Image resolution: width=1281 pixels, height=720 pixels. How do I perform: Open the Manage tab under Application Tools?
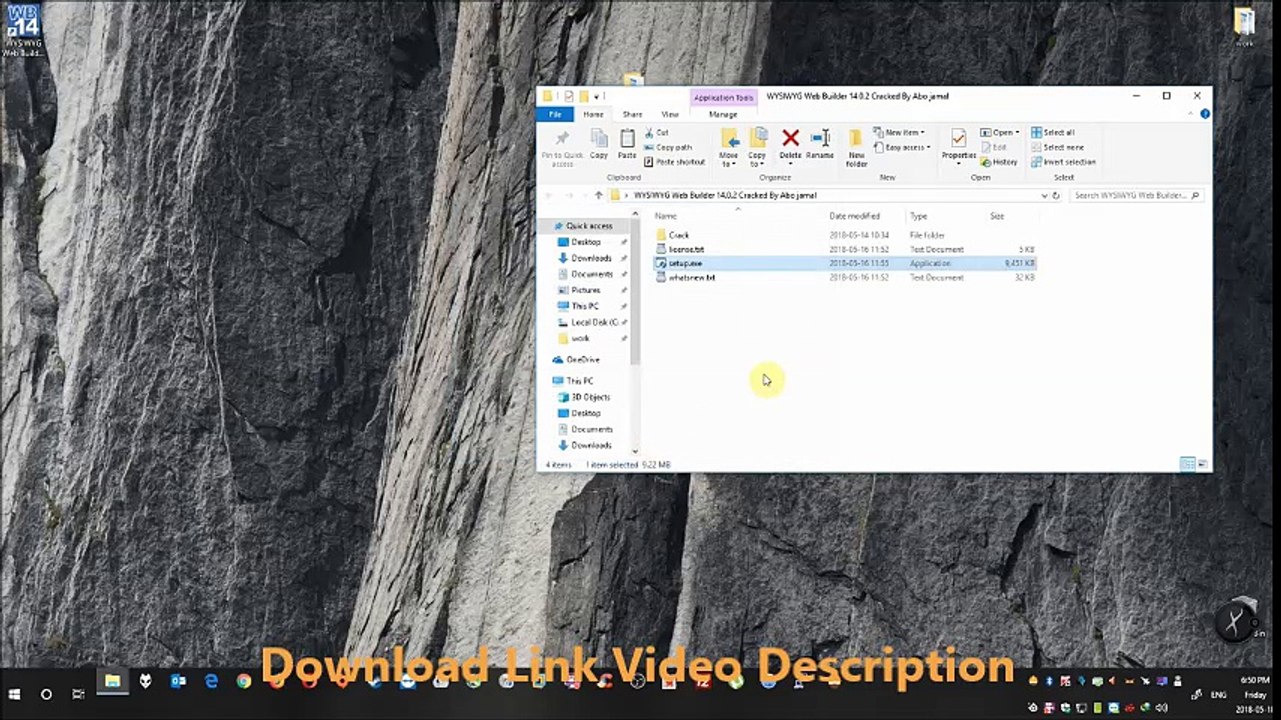point(722,114)
